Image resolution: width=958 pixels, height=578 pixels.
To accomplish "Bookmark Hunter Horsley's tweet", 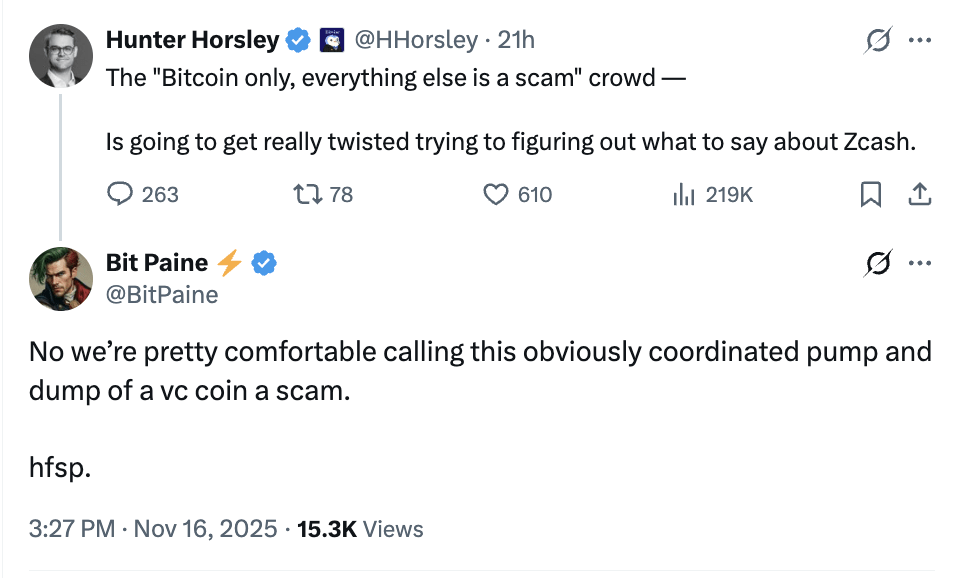I will (x=871, y=195).
